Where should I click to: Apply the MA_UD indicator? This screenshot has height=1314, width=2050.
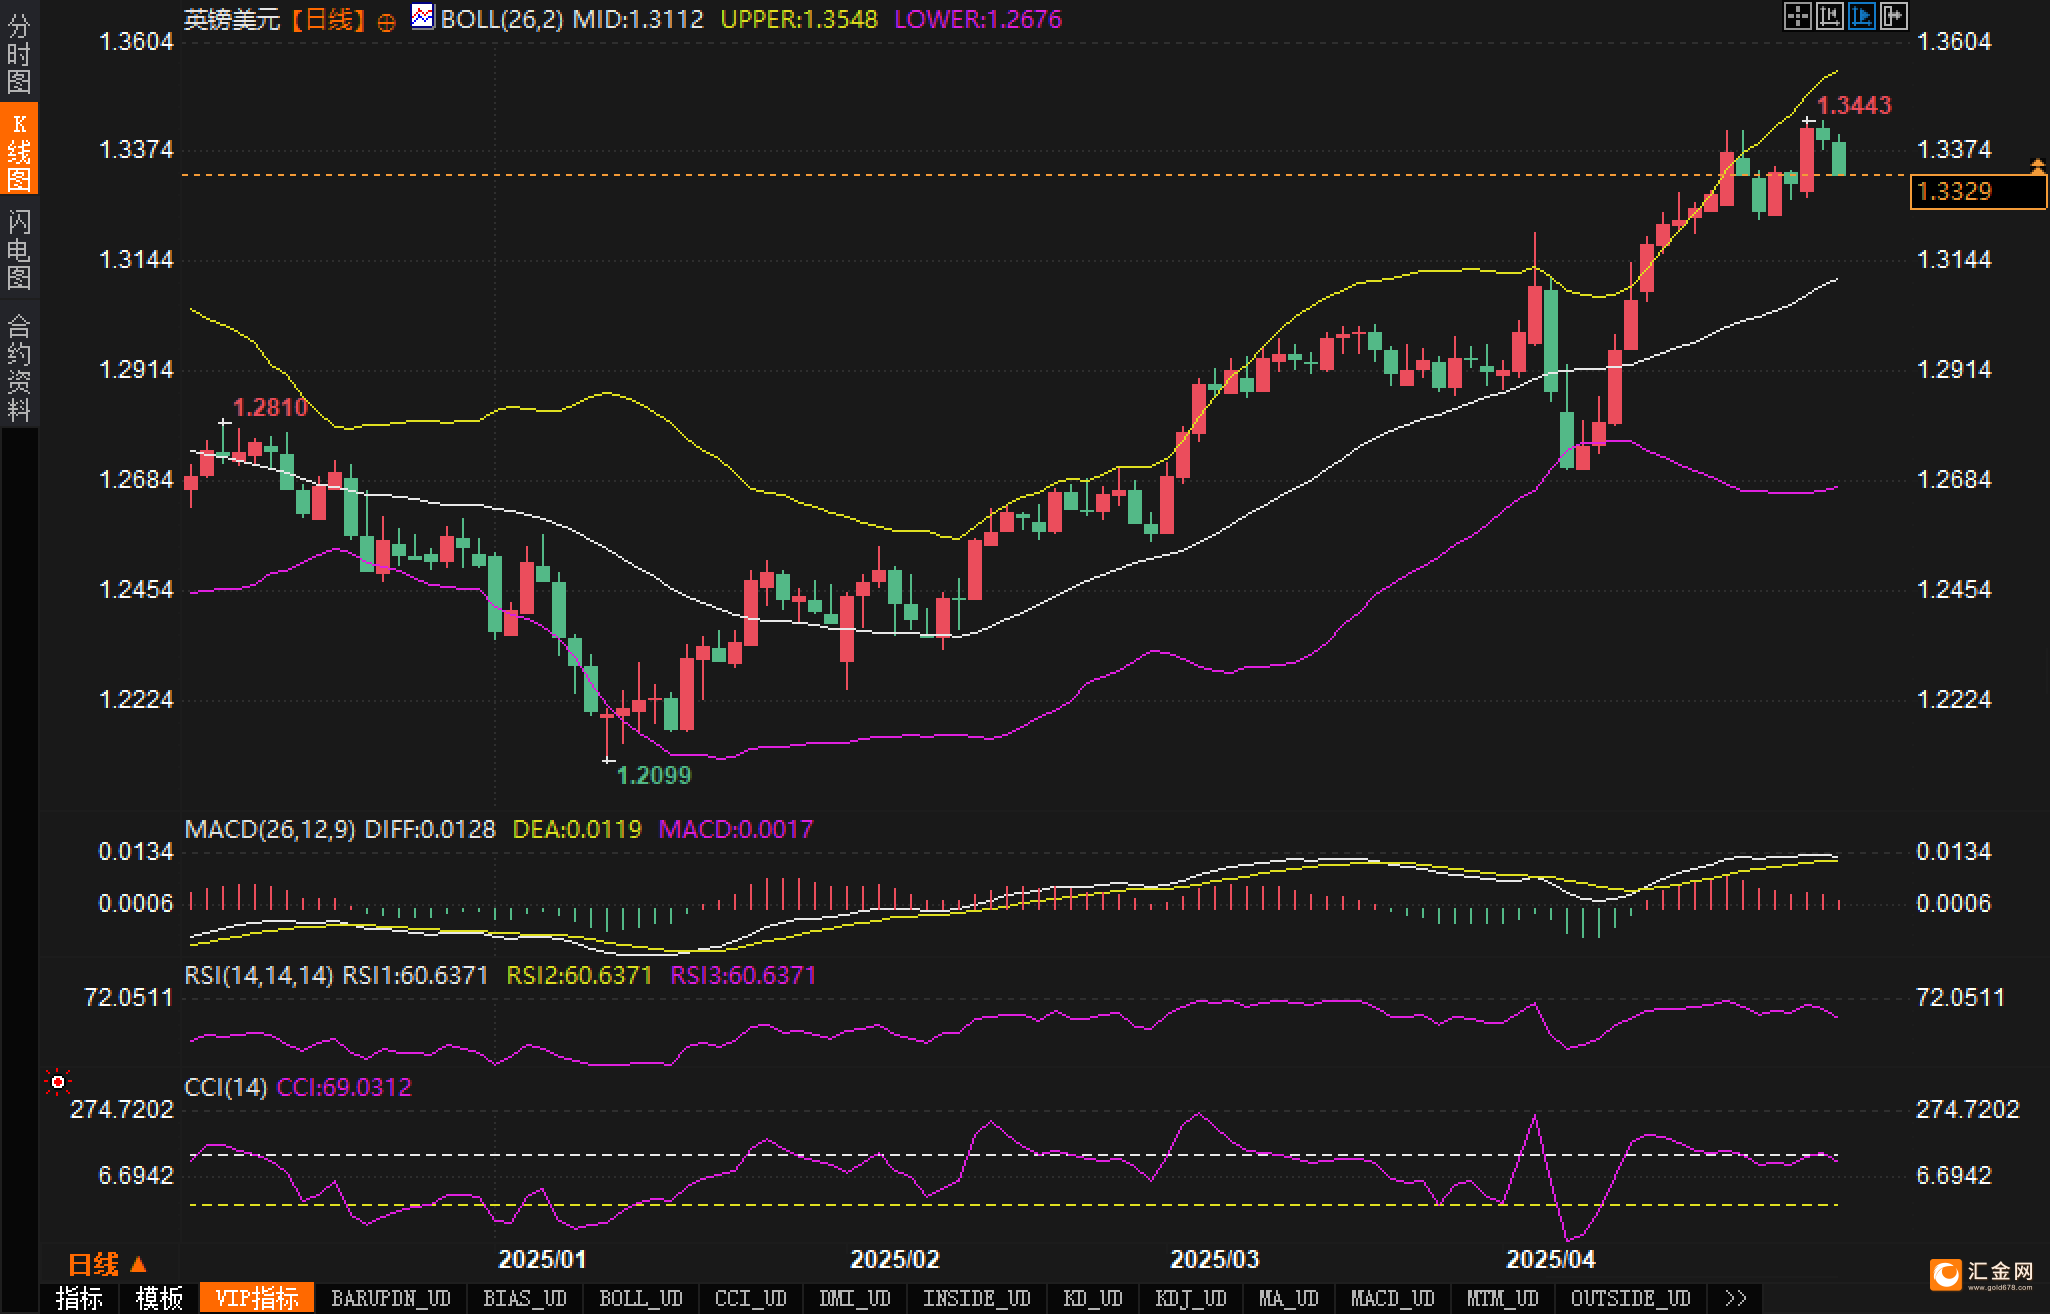(x=1289, y=1298)
